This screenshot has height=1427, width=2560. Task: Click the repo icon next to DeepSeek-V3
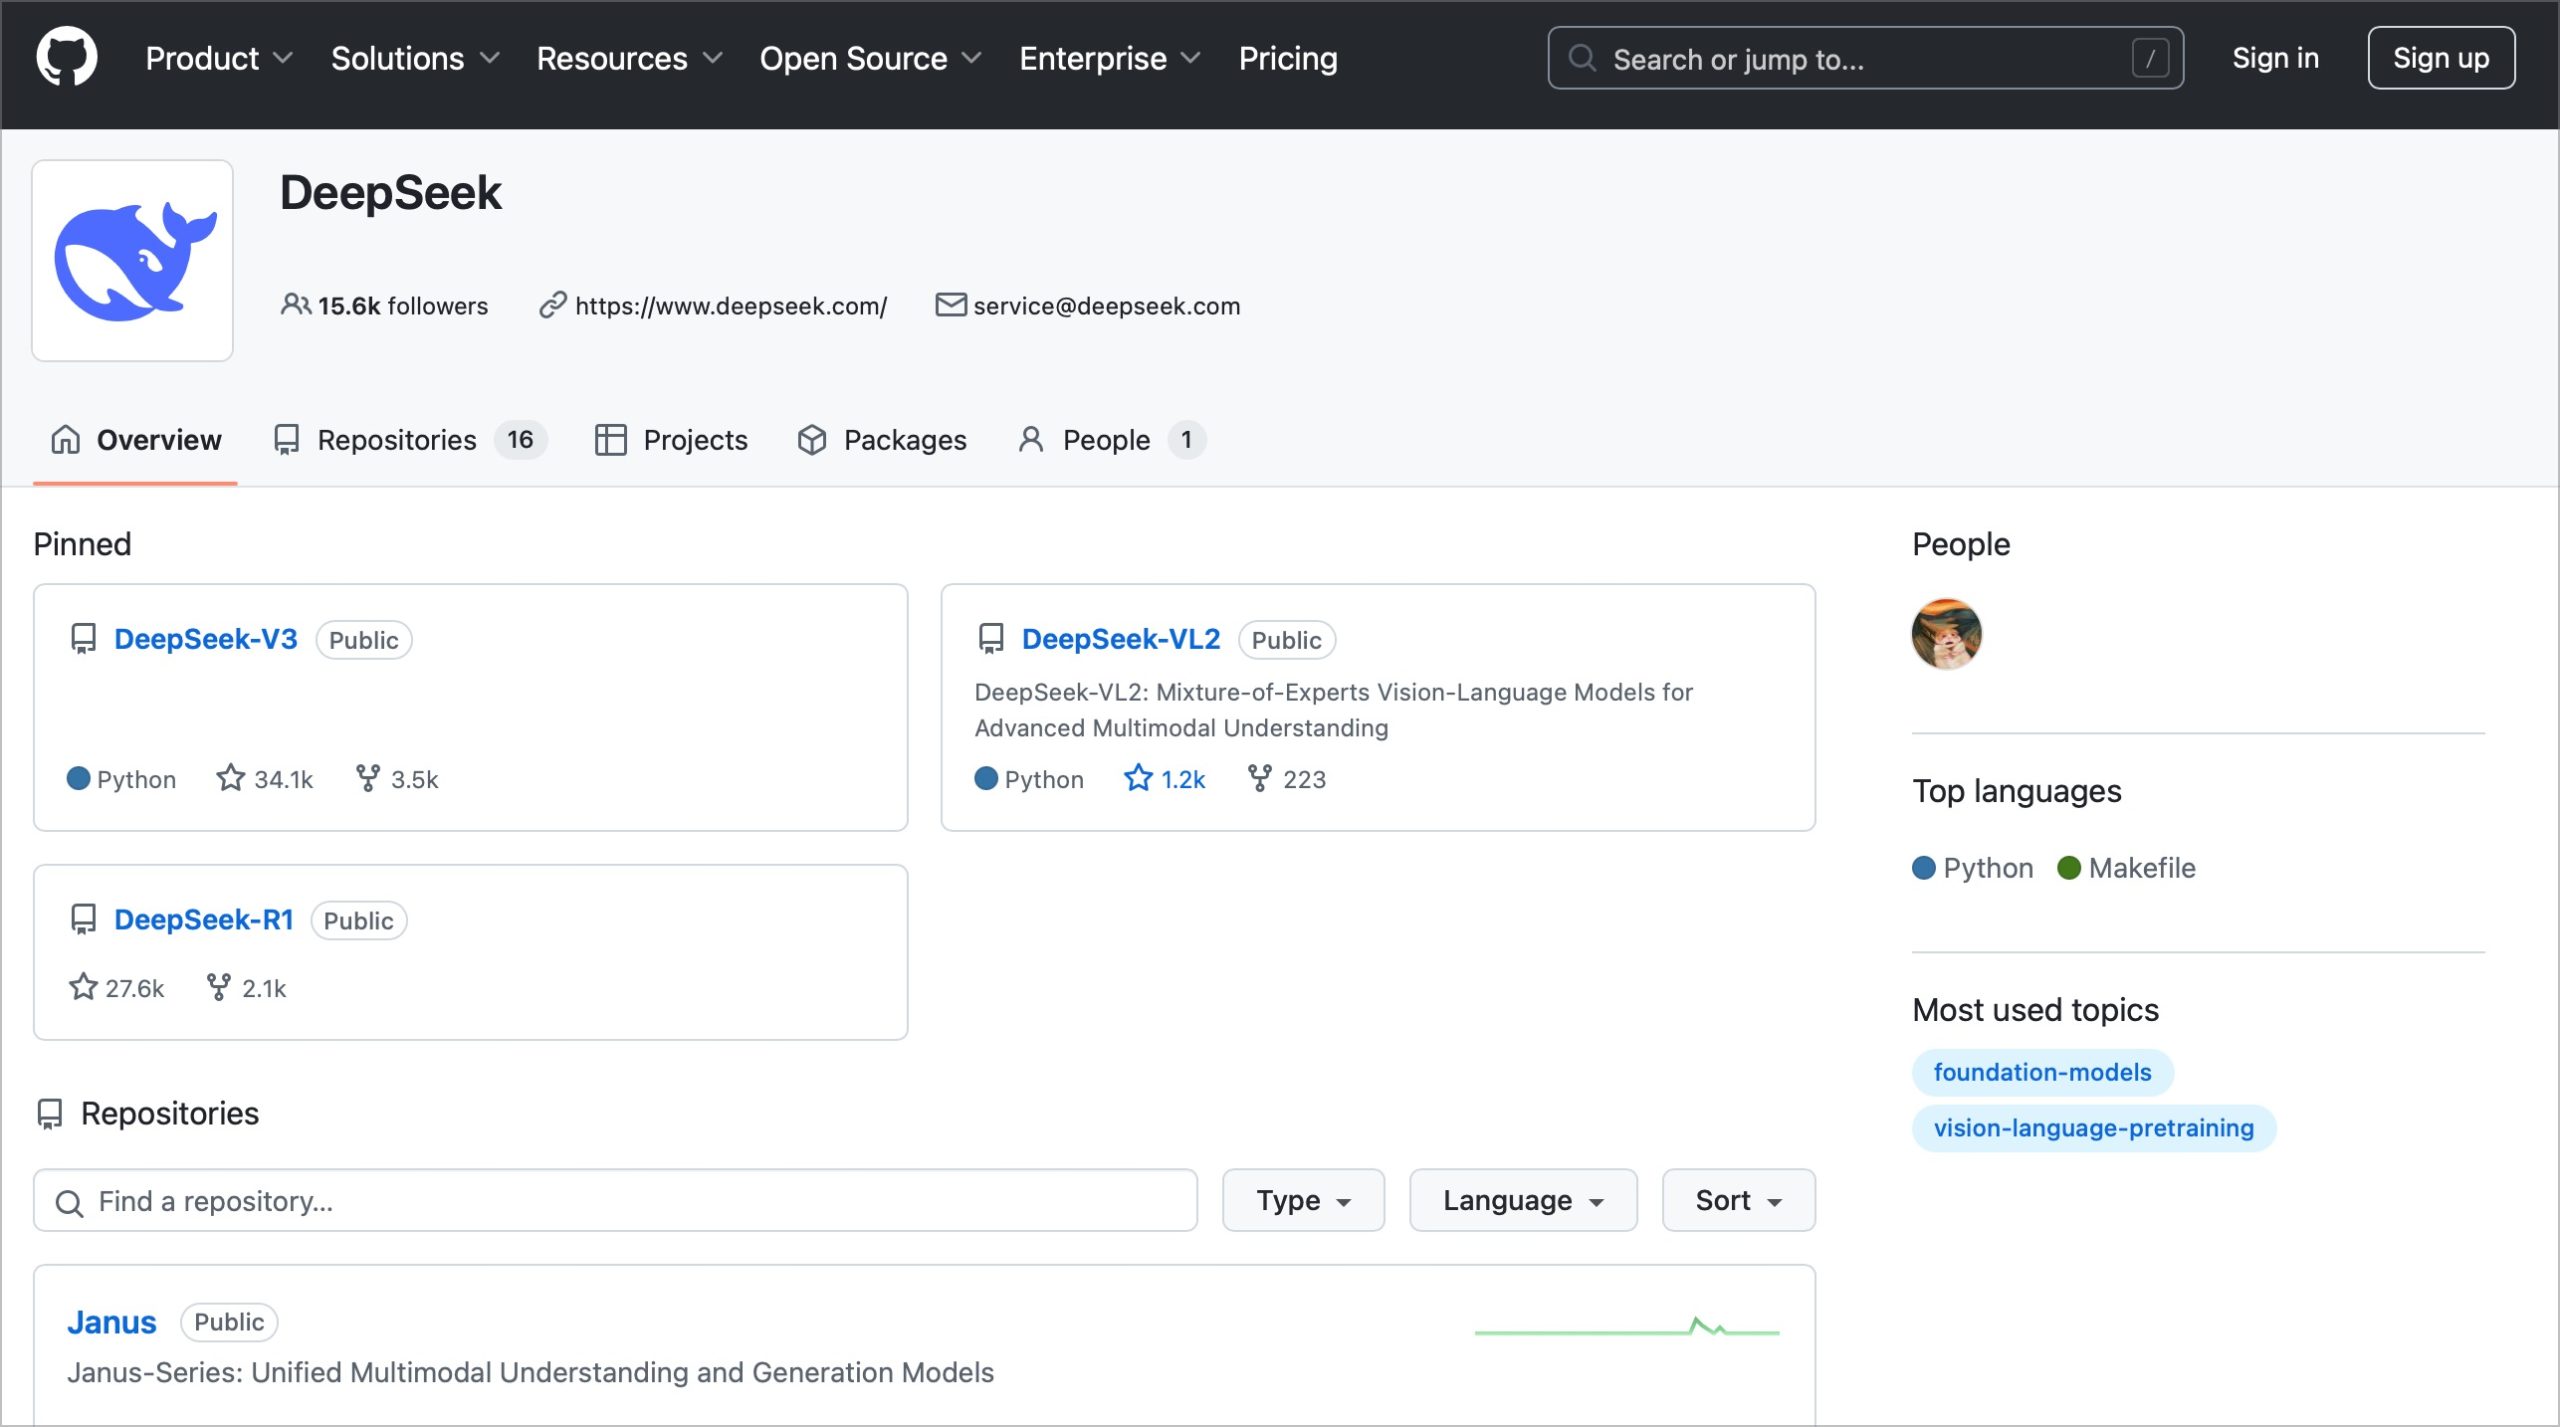click(x=84, y=639)
